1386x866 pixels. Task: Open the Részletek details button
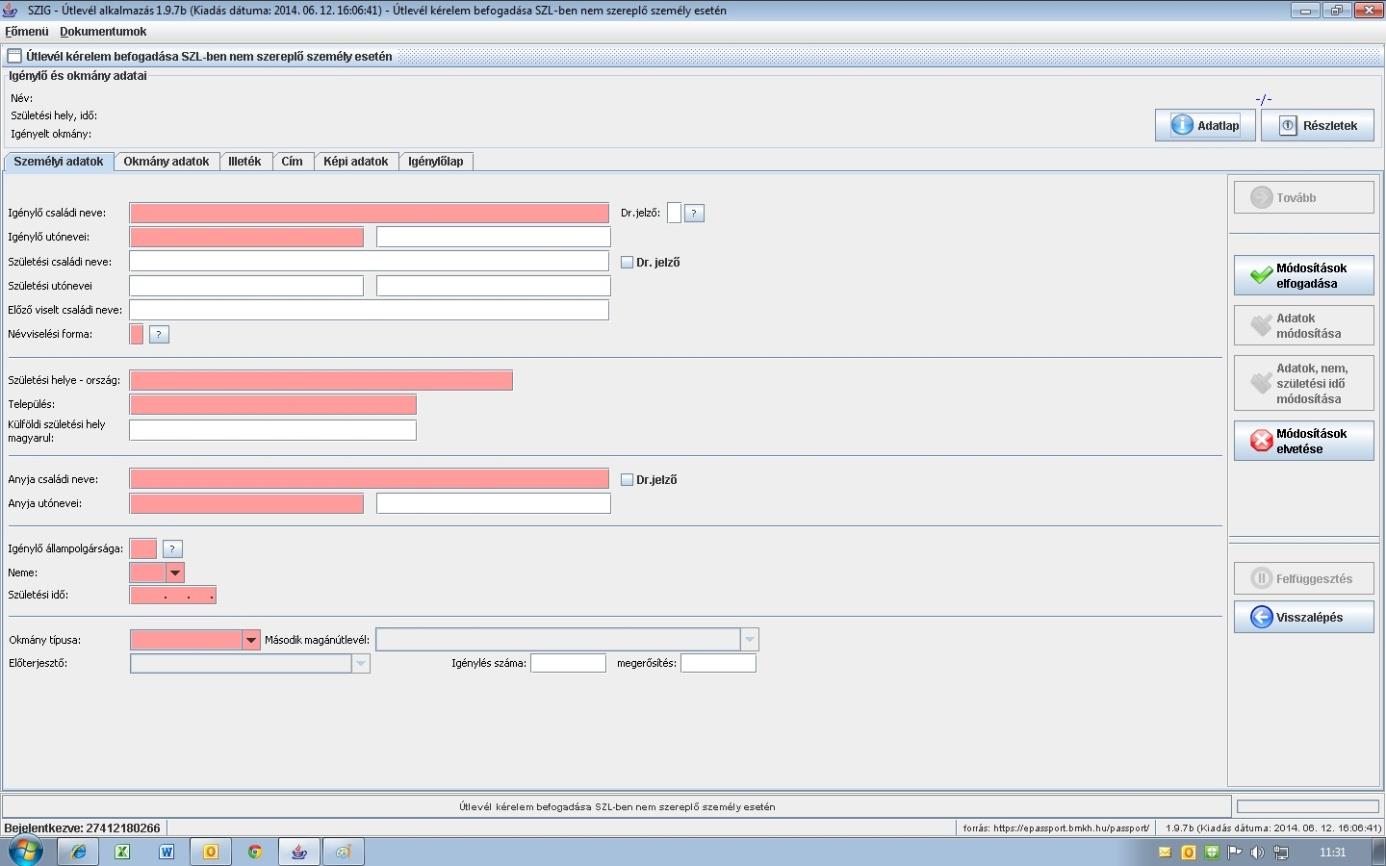(1317, 126)
